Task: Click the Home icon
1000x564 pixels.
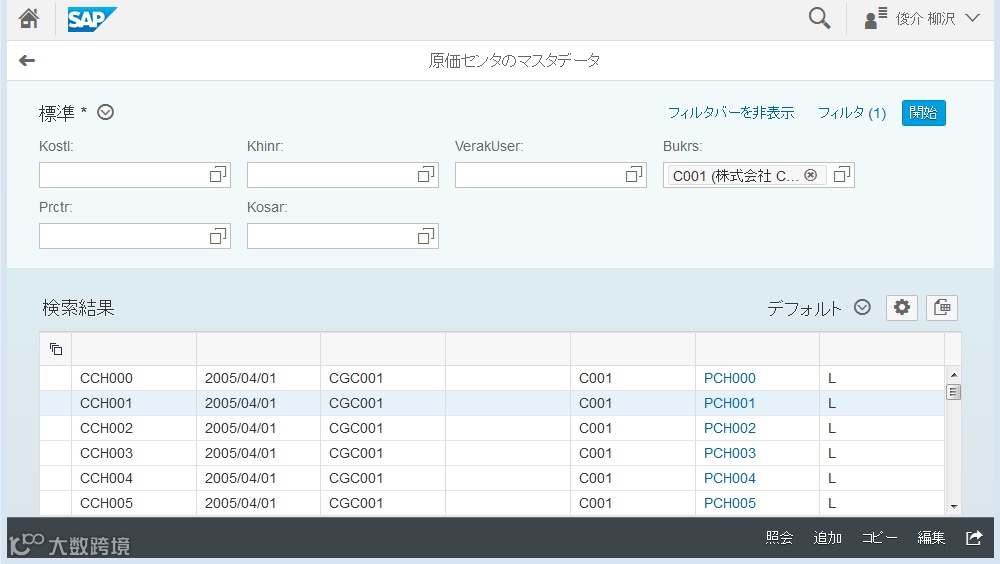Action: (x=29, y=19)
